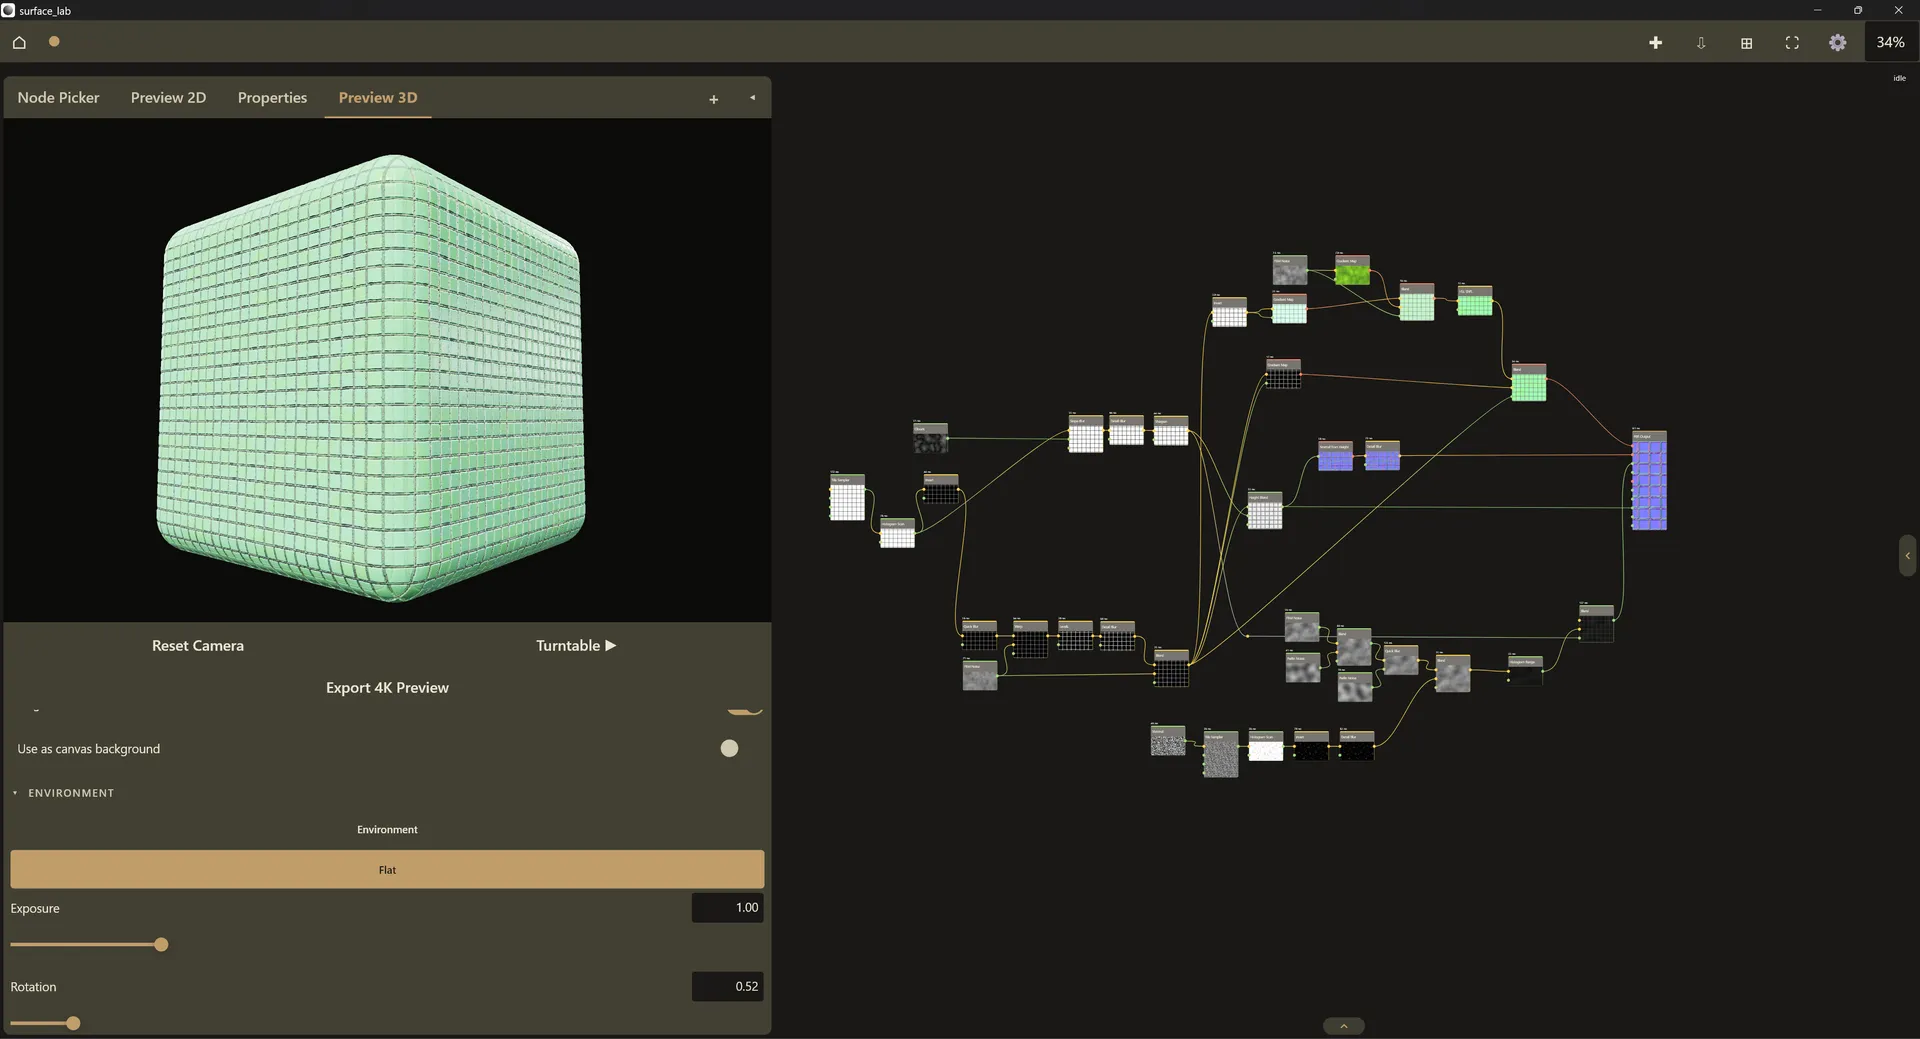Select the bright green Gradient Map node
Screen dimensions: 1920x1039
tap(1352, 270)
